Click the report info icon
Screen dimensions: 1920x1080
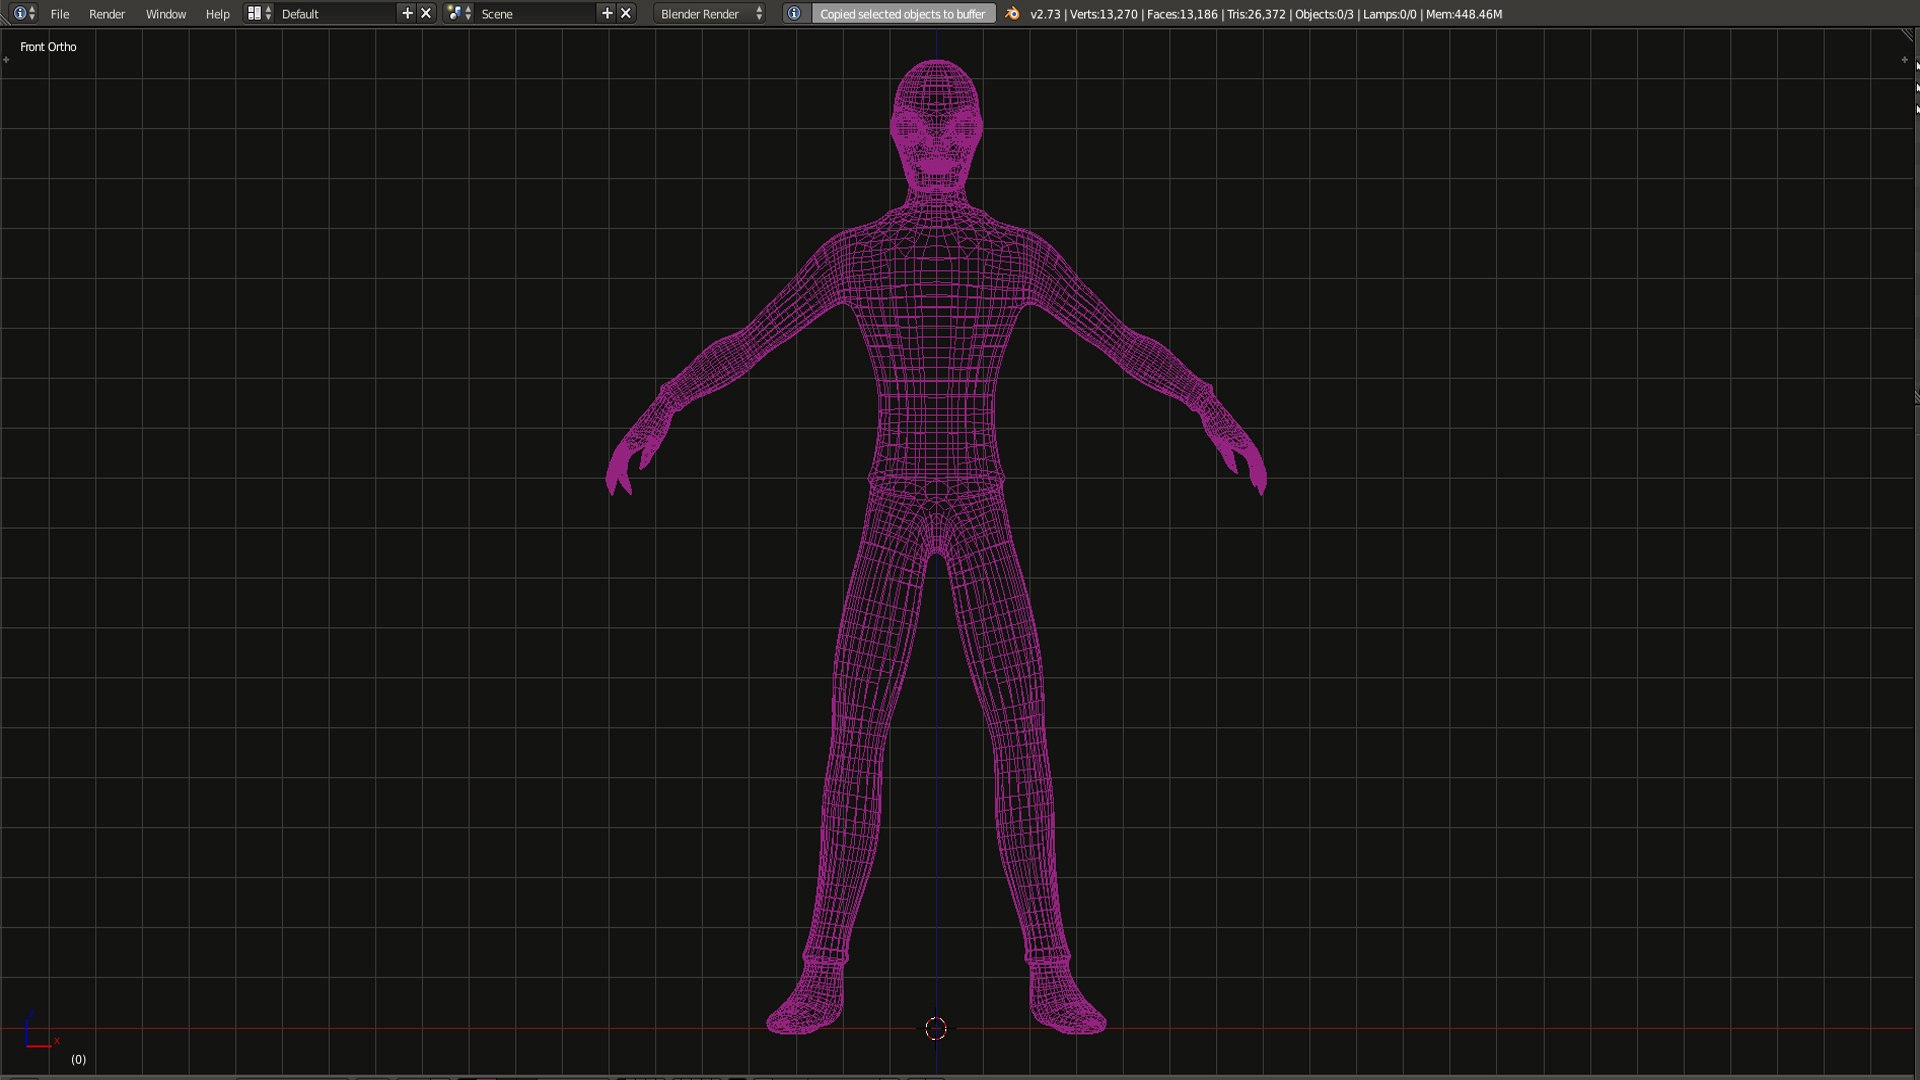point(794,14)
